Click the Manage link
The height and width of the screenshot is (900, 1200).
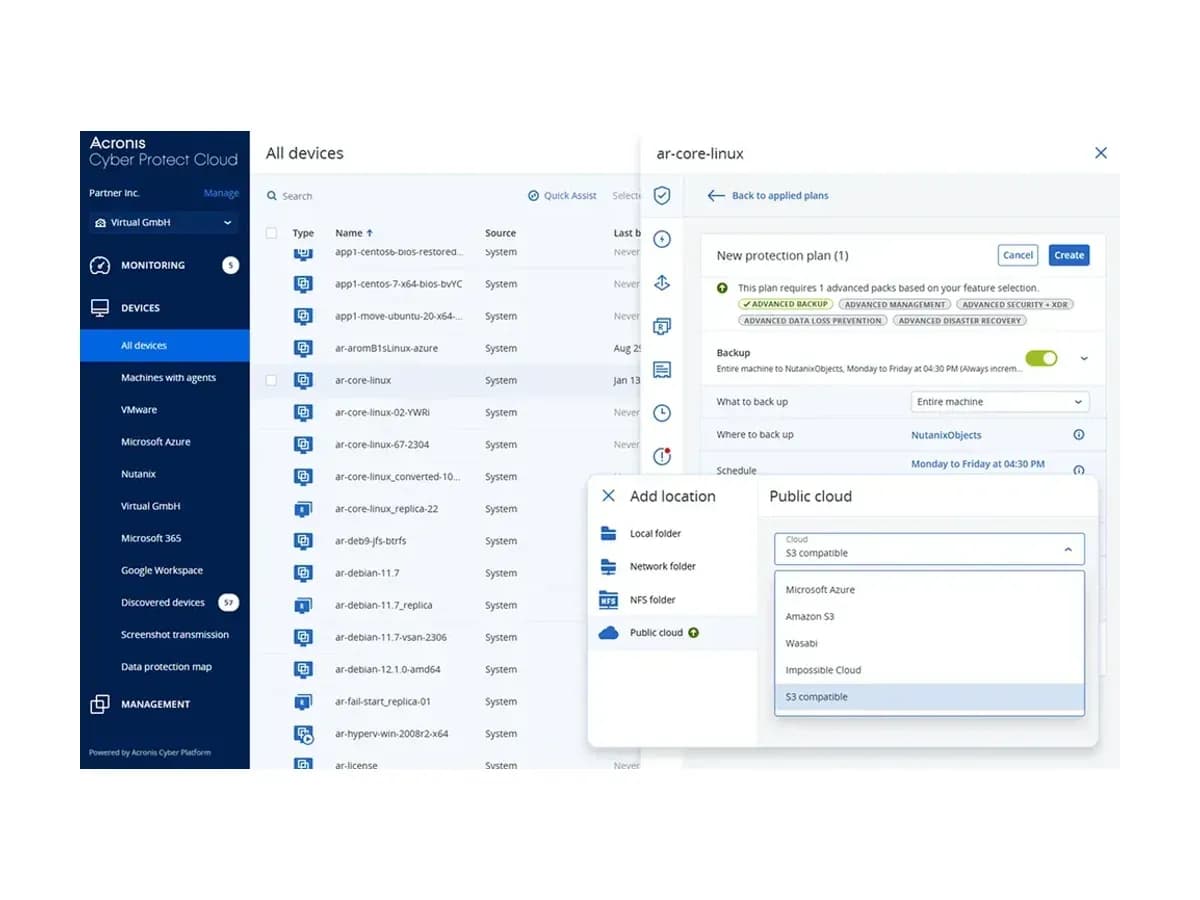(221, 193)
